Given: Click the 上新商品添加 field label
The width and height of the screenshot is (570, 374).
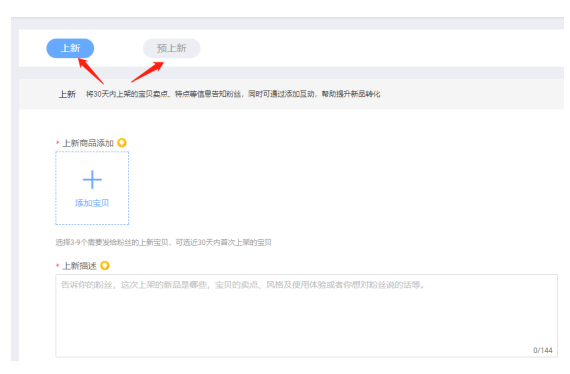Looking at the screenshot, I should click(88, 143).
